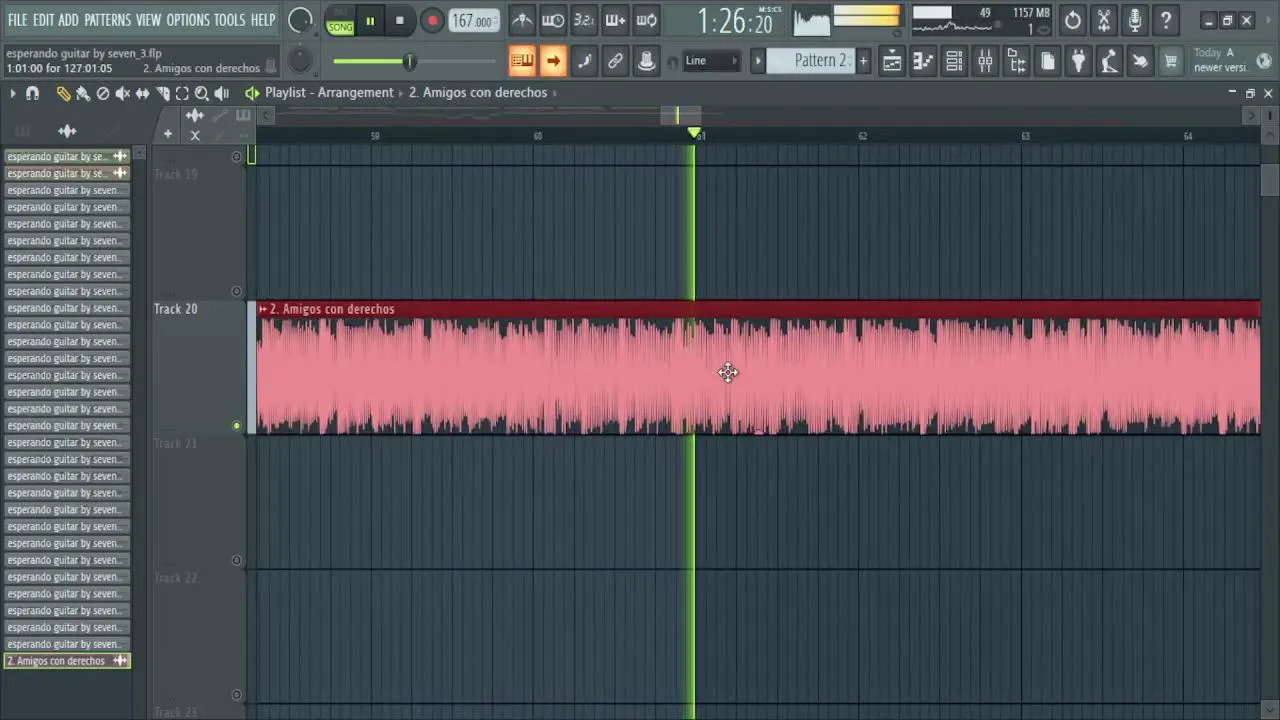Choose the Select tool with dashed box
The height and width of the screenshot is (720, 1280).
click(182, 93)
